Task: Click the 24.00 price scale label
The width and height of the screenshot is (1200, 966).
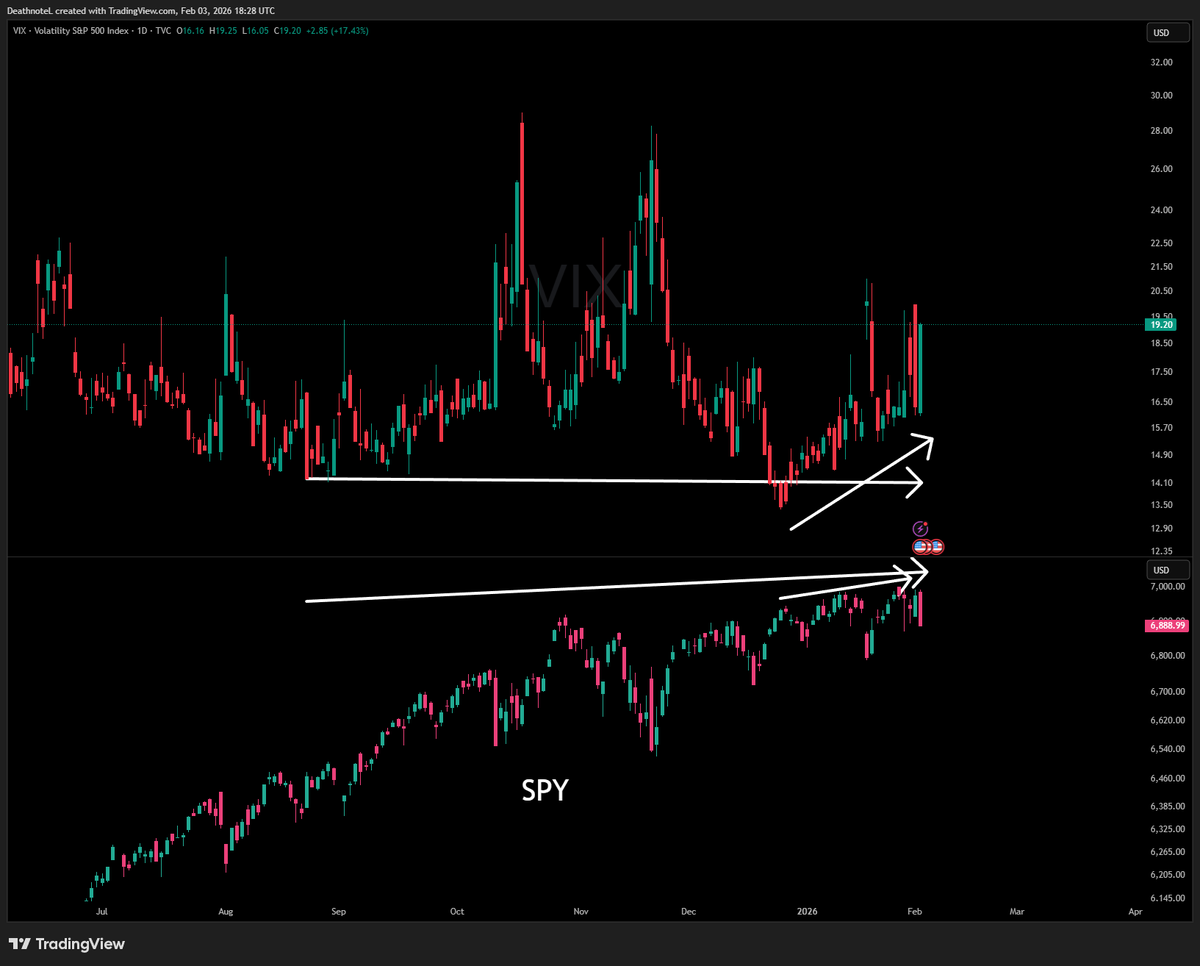Action: point(1161,210)
